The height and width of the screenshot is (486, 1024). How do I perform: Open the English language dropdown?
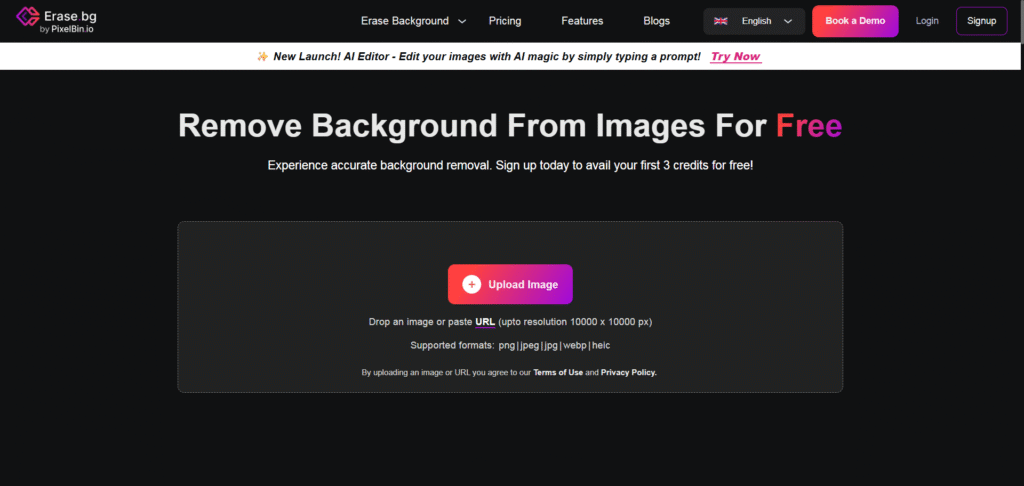(x=755, y=21)
